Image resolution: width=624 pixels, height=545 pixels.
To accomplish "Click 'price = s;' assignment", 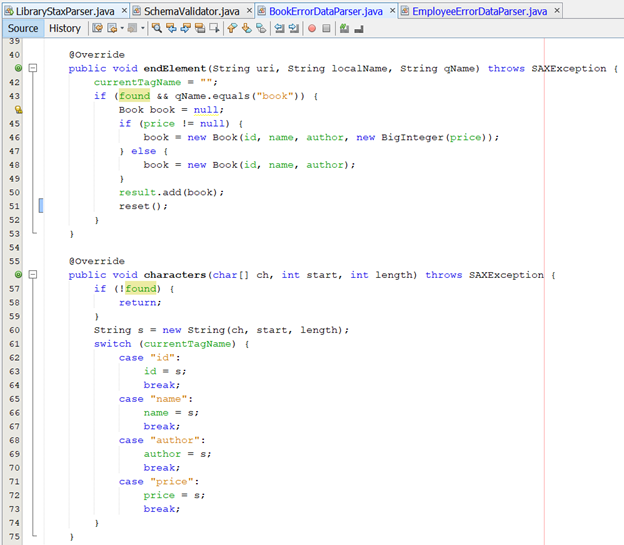I will pos(175,495).
